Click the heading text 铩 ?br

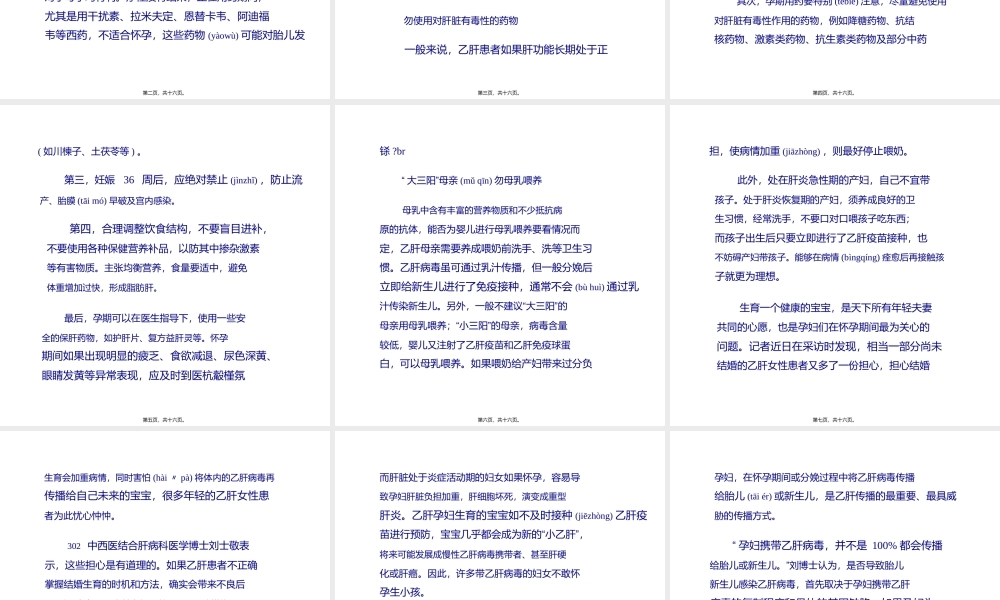394,151
